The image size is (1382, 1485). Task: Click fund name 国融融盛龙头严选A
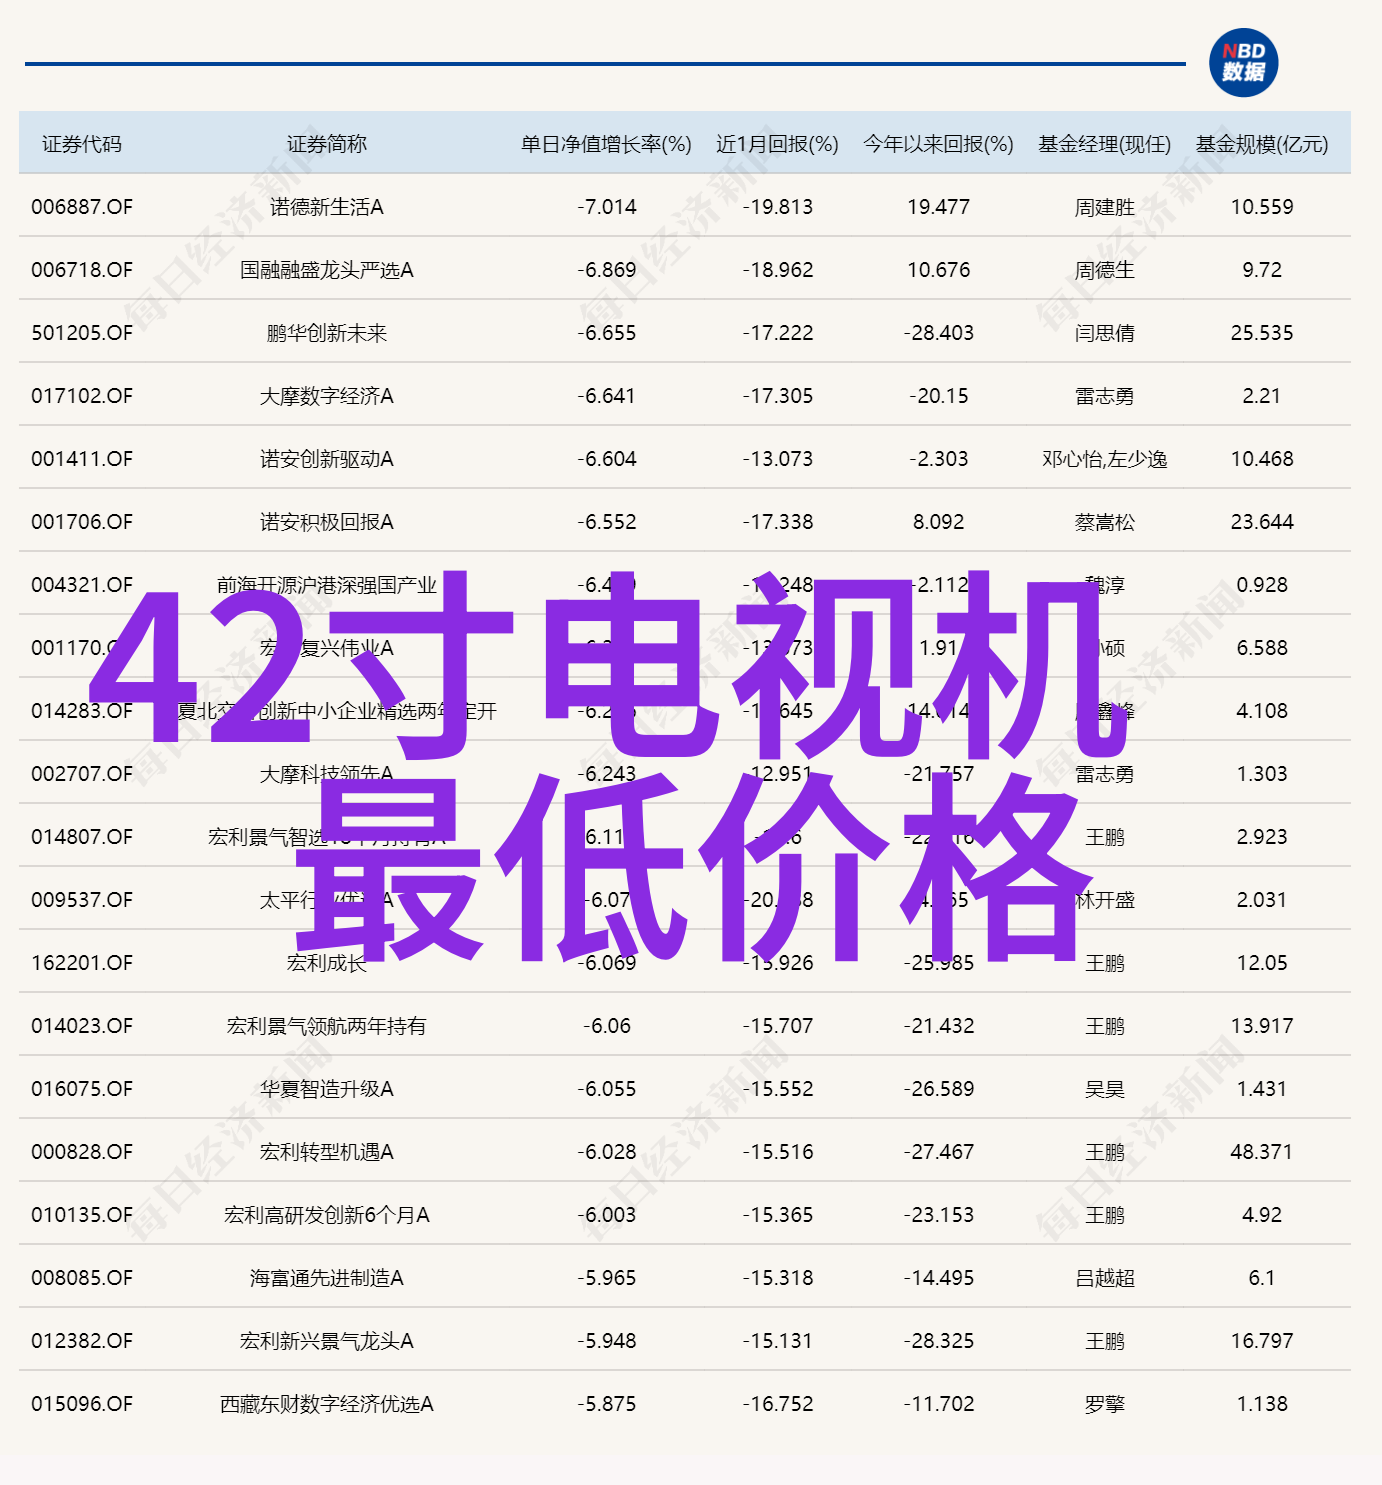(327, 270)
